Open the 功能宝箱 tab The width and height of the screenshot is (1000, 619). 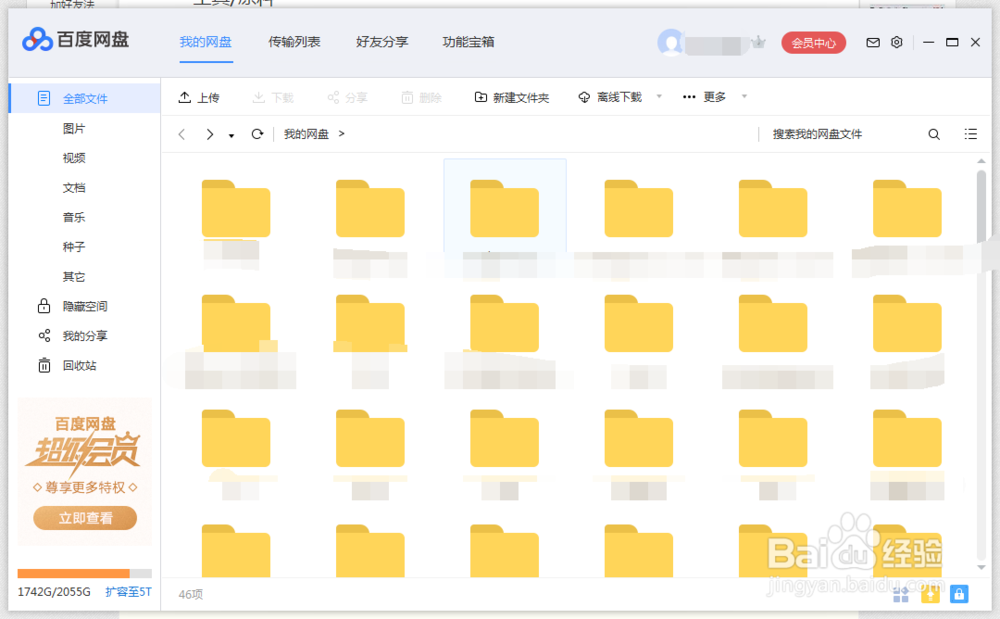click(x=468, y=42)
